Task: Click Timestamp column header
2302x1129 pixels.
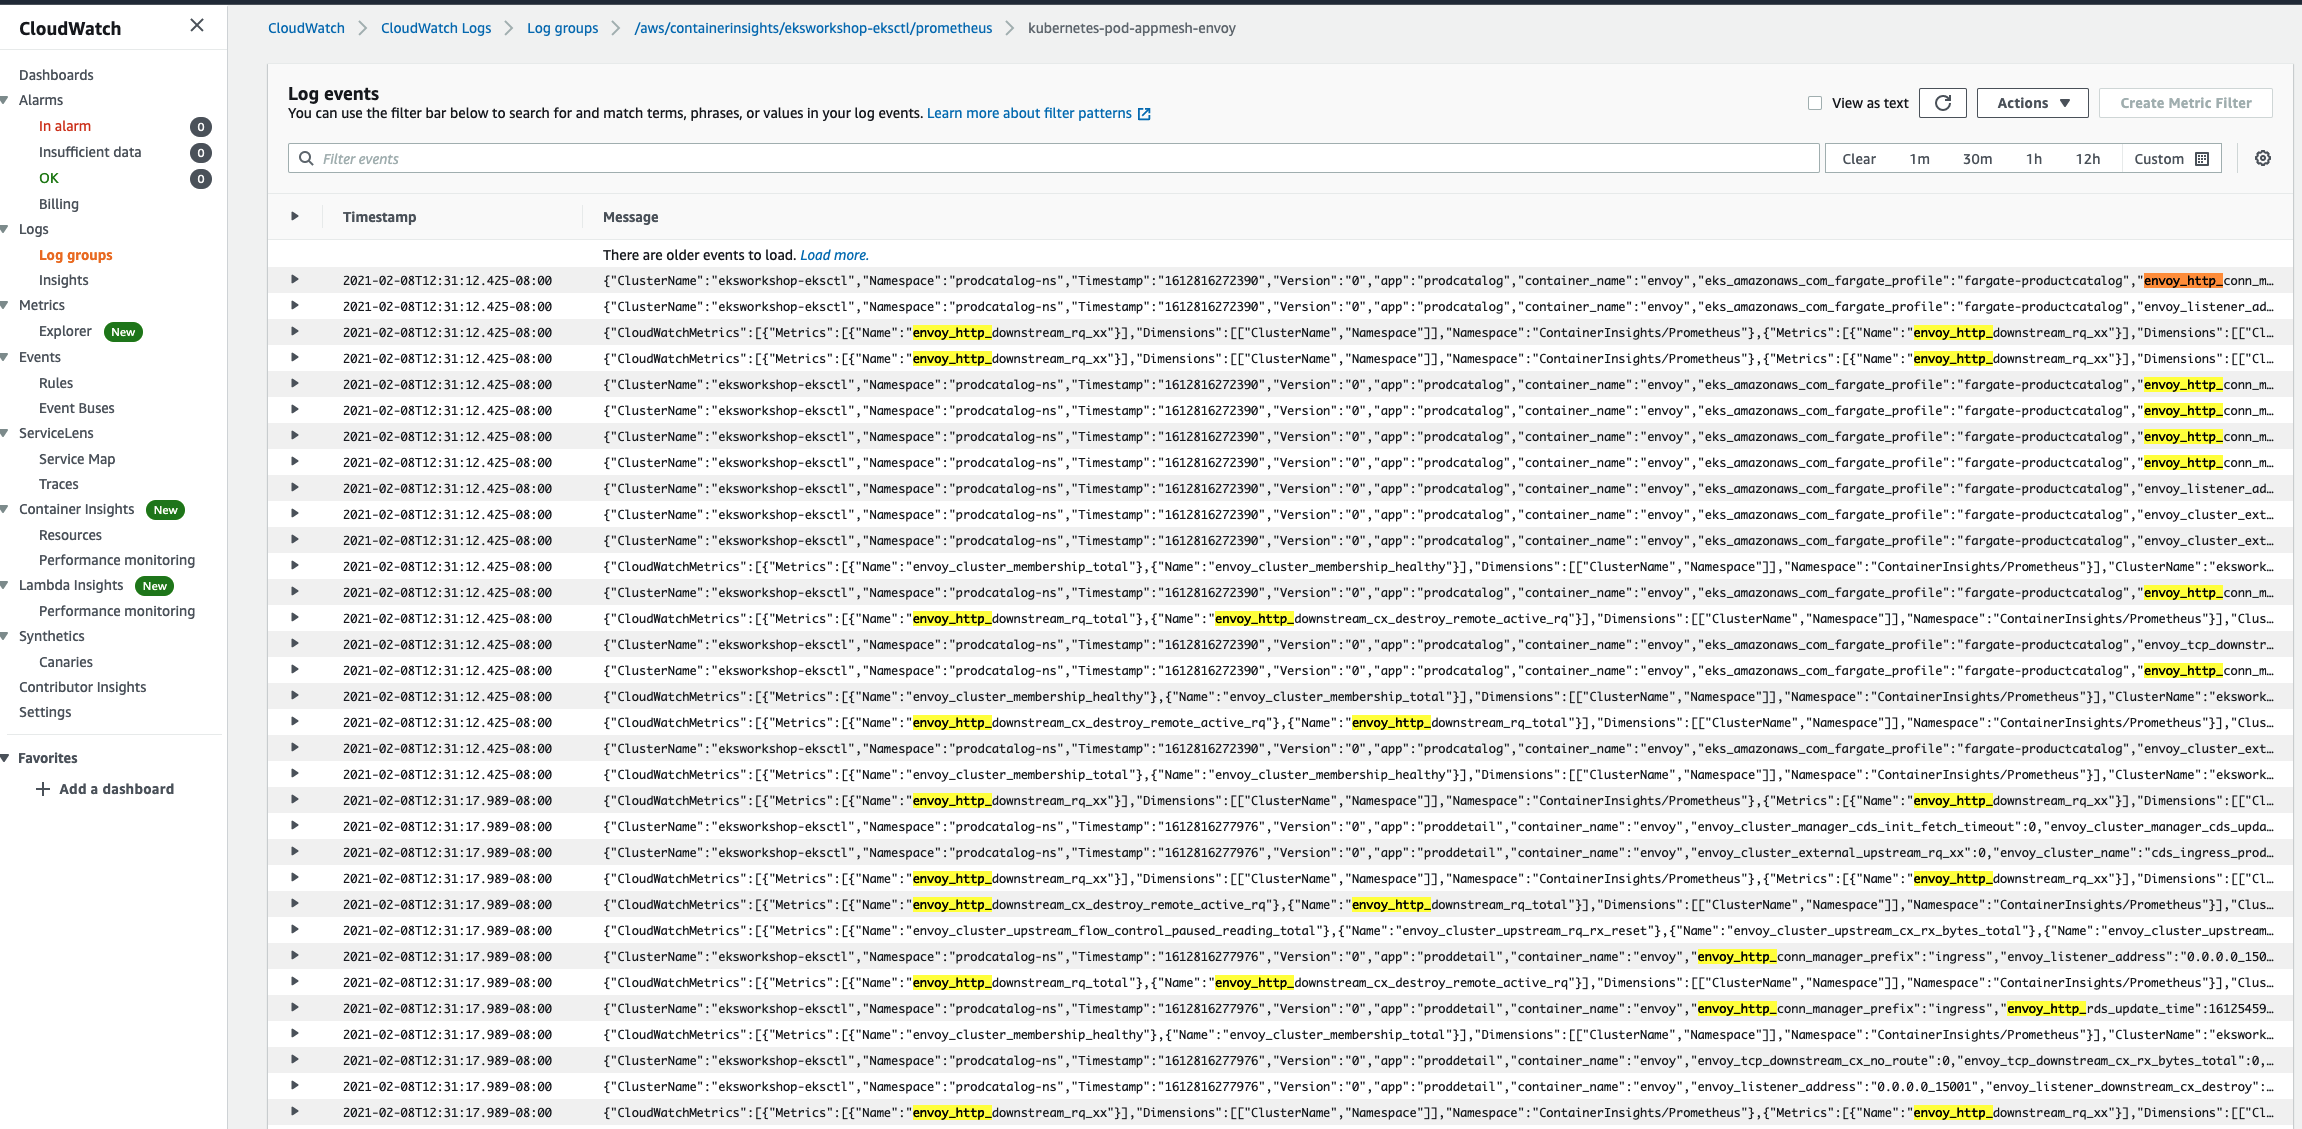Action: click(x=379, y=217)
